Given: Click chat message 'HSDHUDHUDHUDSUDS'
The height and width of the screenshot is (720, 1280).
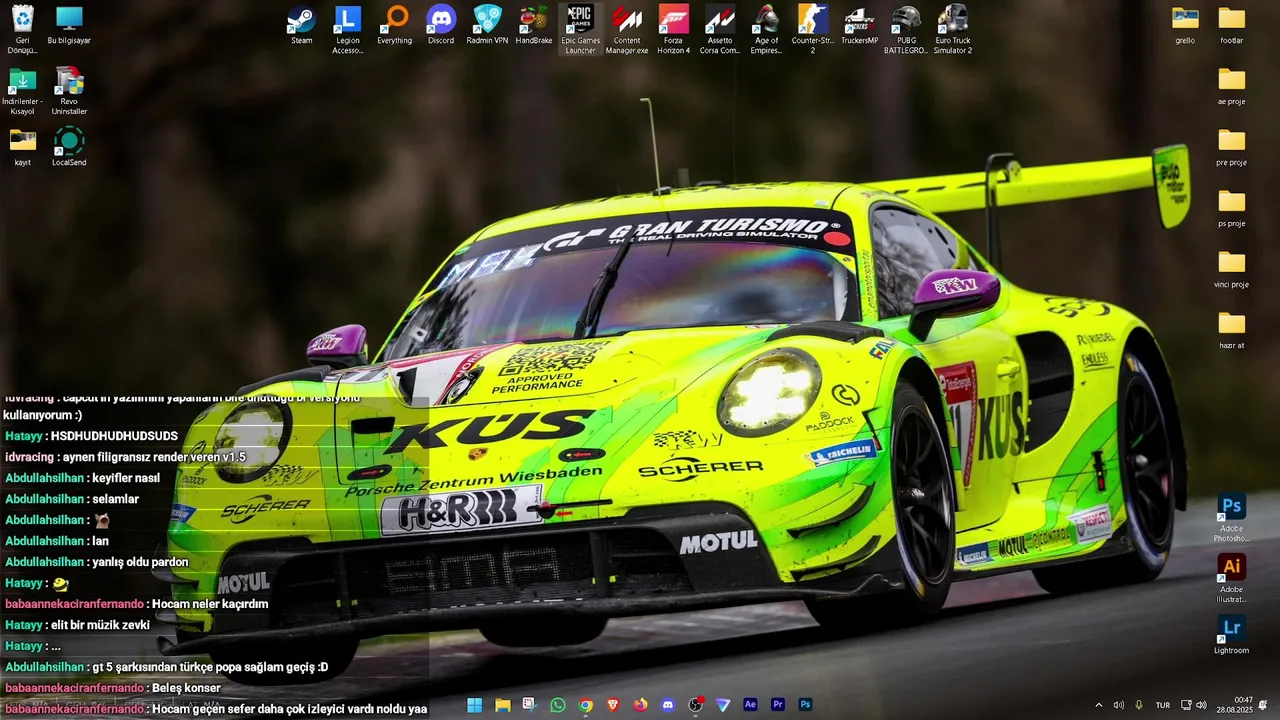Looking at the screenshot, I should [114, 436].
